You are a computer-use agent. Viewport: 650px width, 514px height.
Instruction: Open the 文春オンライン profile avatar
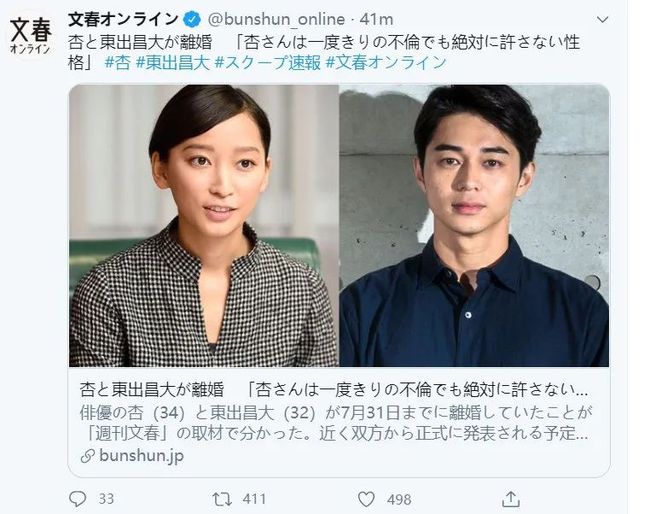coord(31,36)
